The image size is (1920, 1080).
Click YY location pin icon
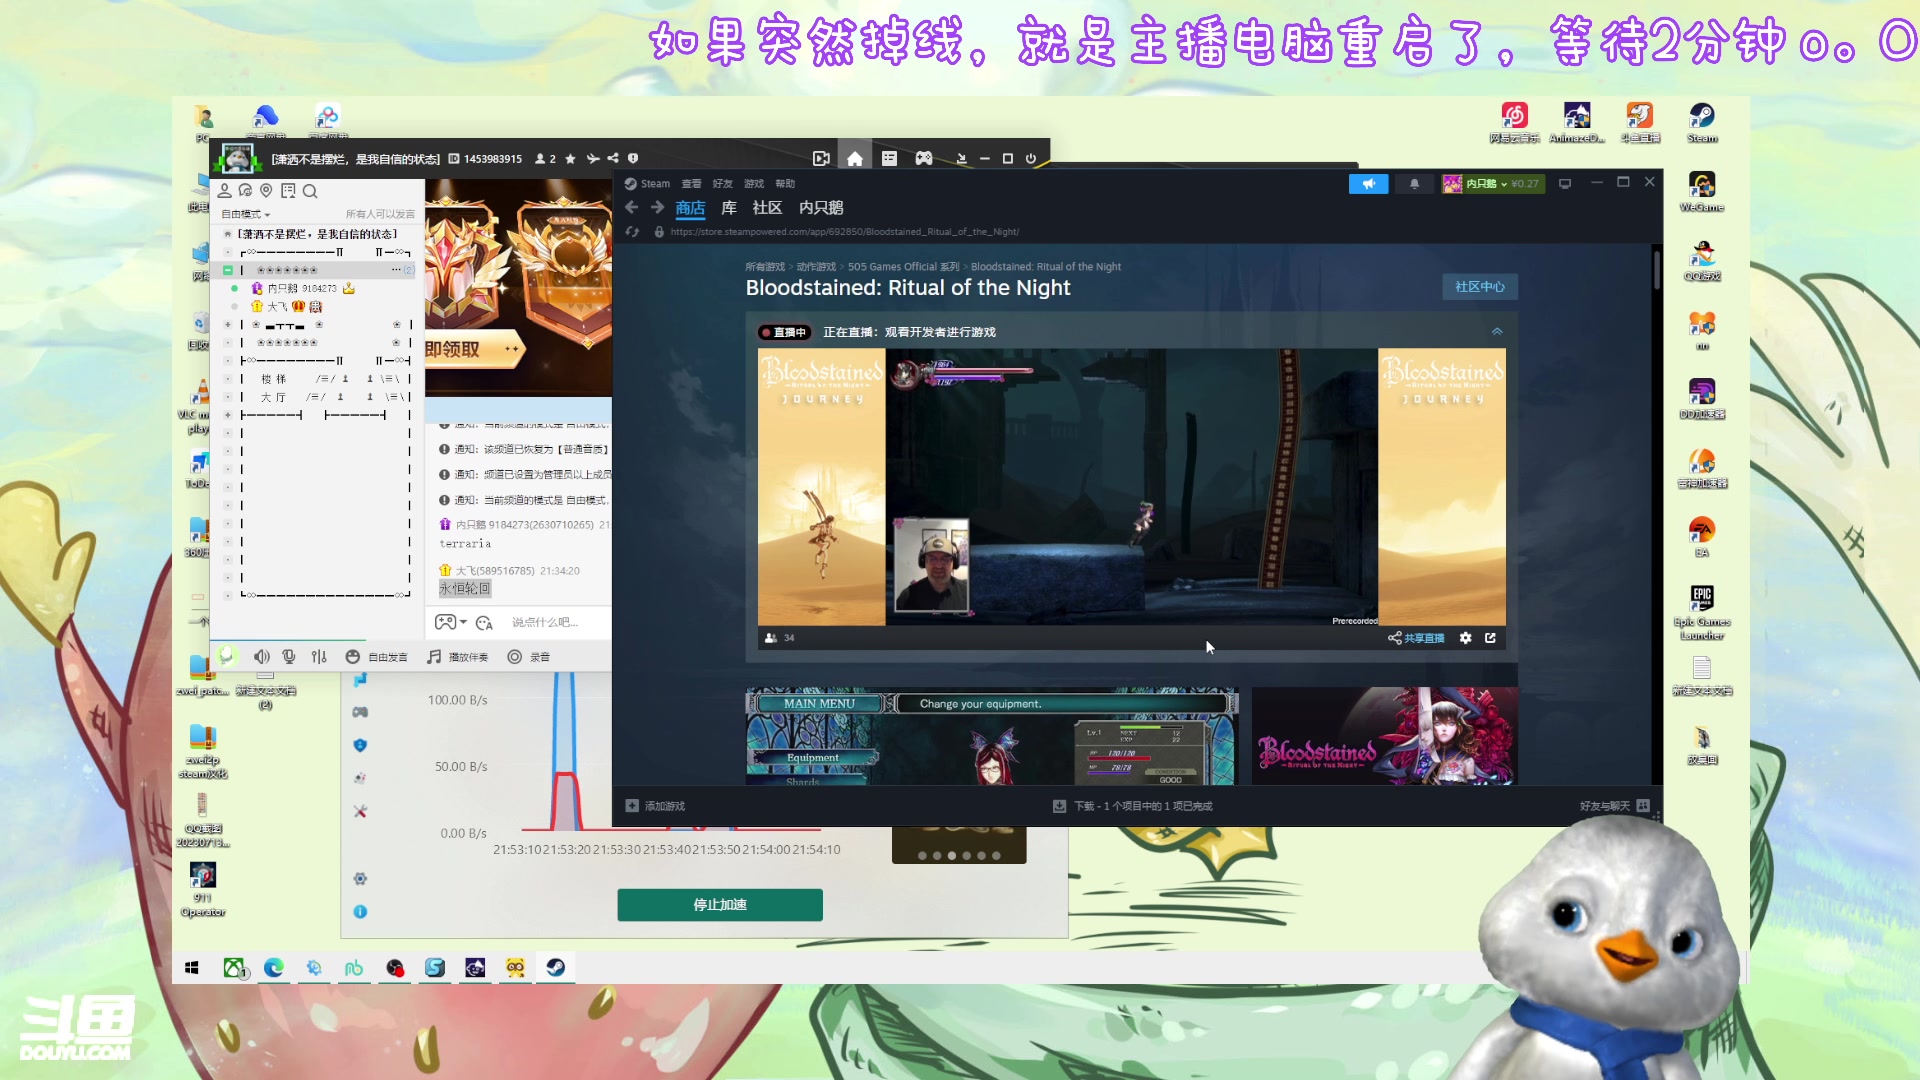coord(266,190)
